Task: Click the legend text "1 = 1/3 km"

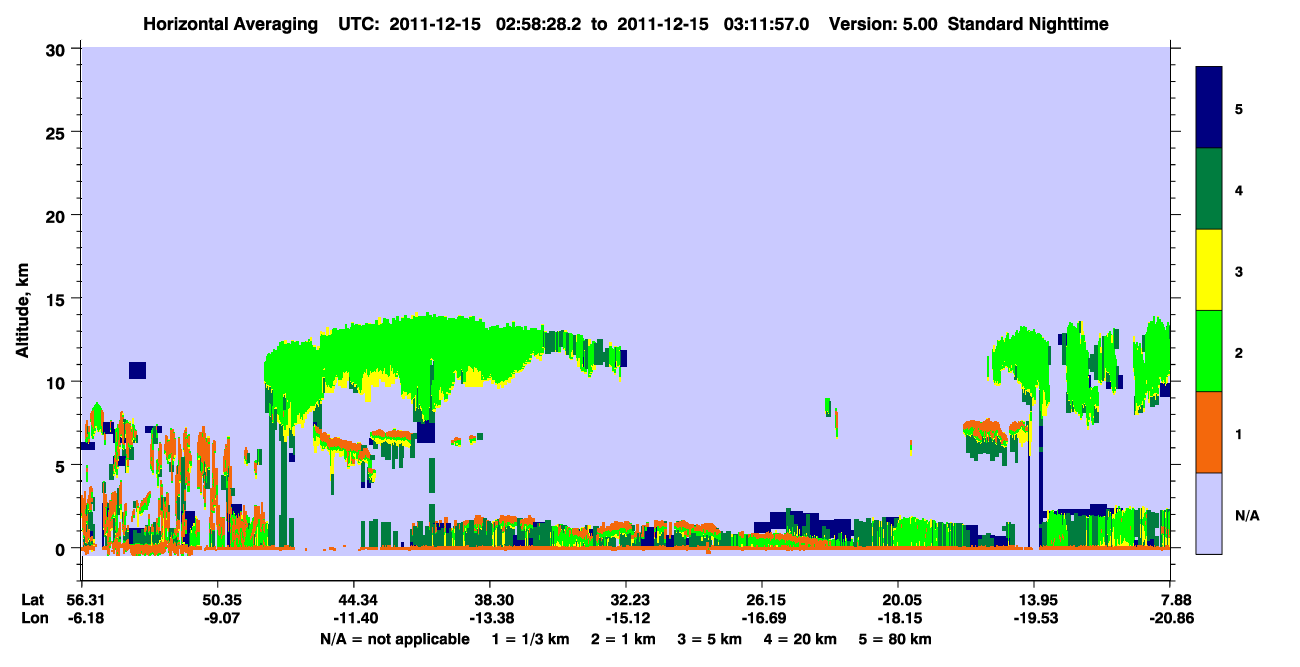Action: [x=530, y=639]
